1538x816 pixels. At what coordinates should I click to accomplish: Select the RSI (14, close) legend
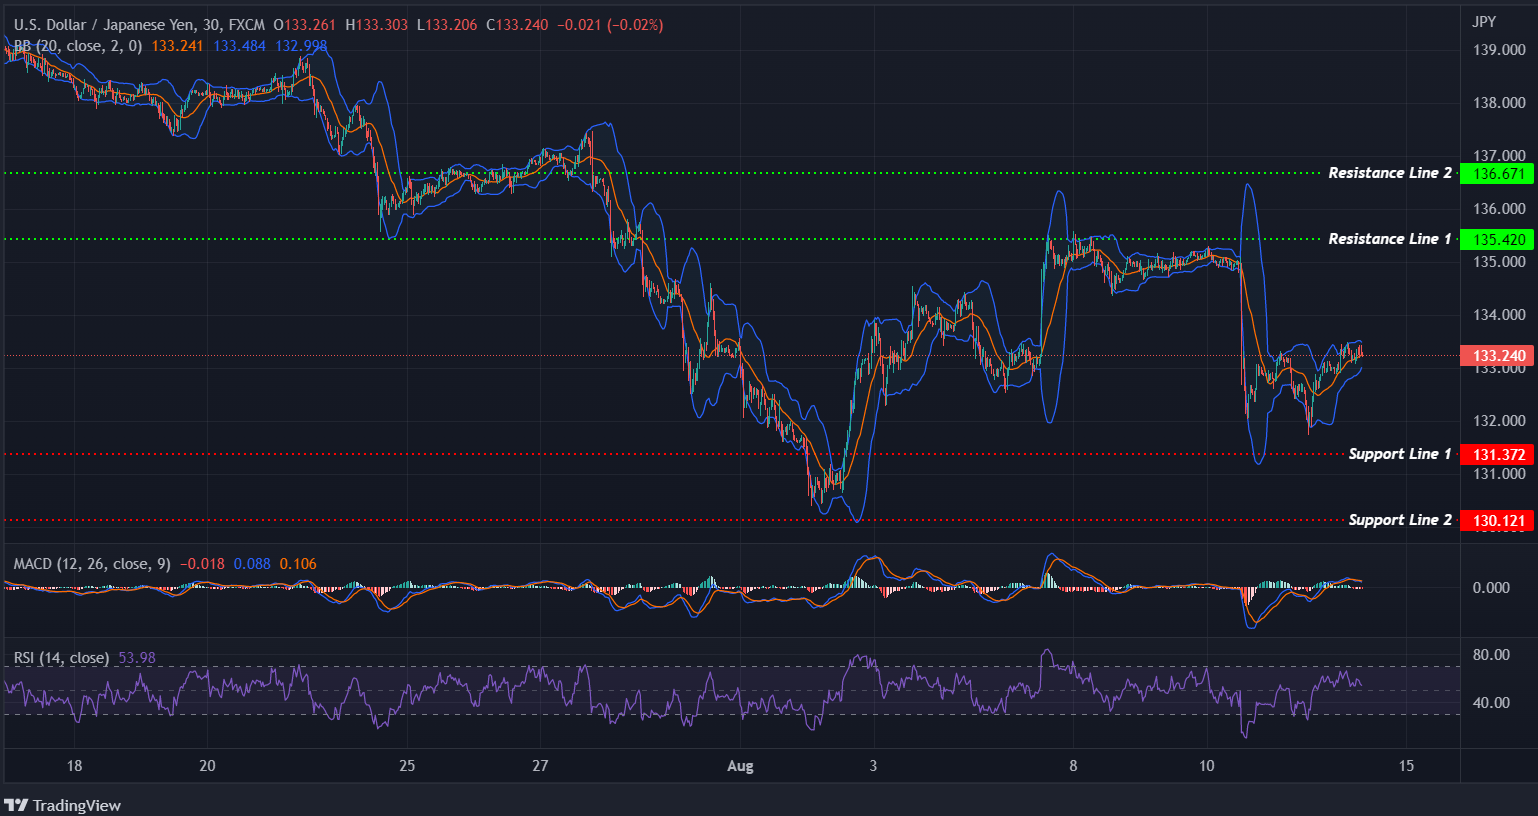(60, 658)
